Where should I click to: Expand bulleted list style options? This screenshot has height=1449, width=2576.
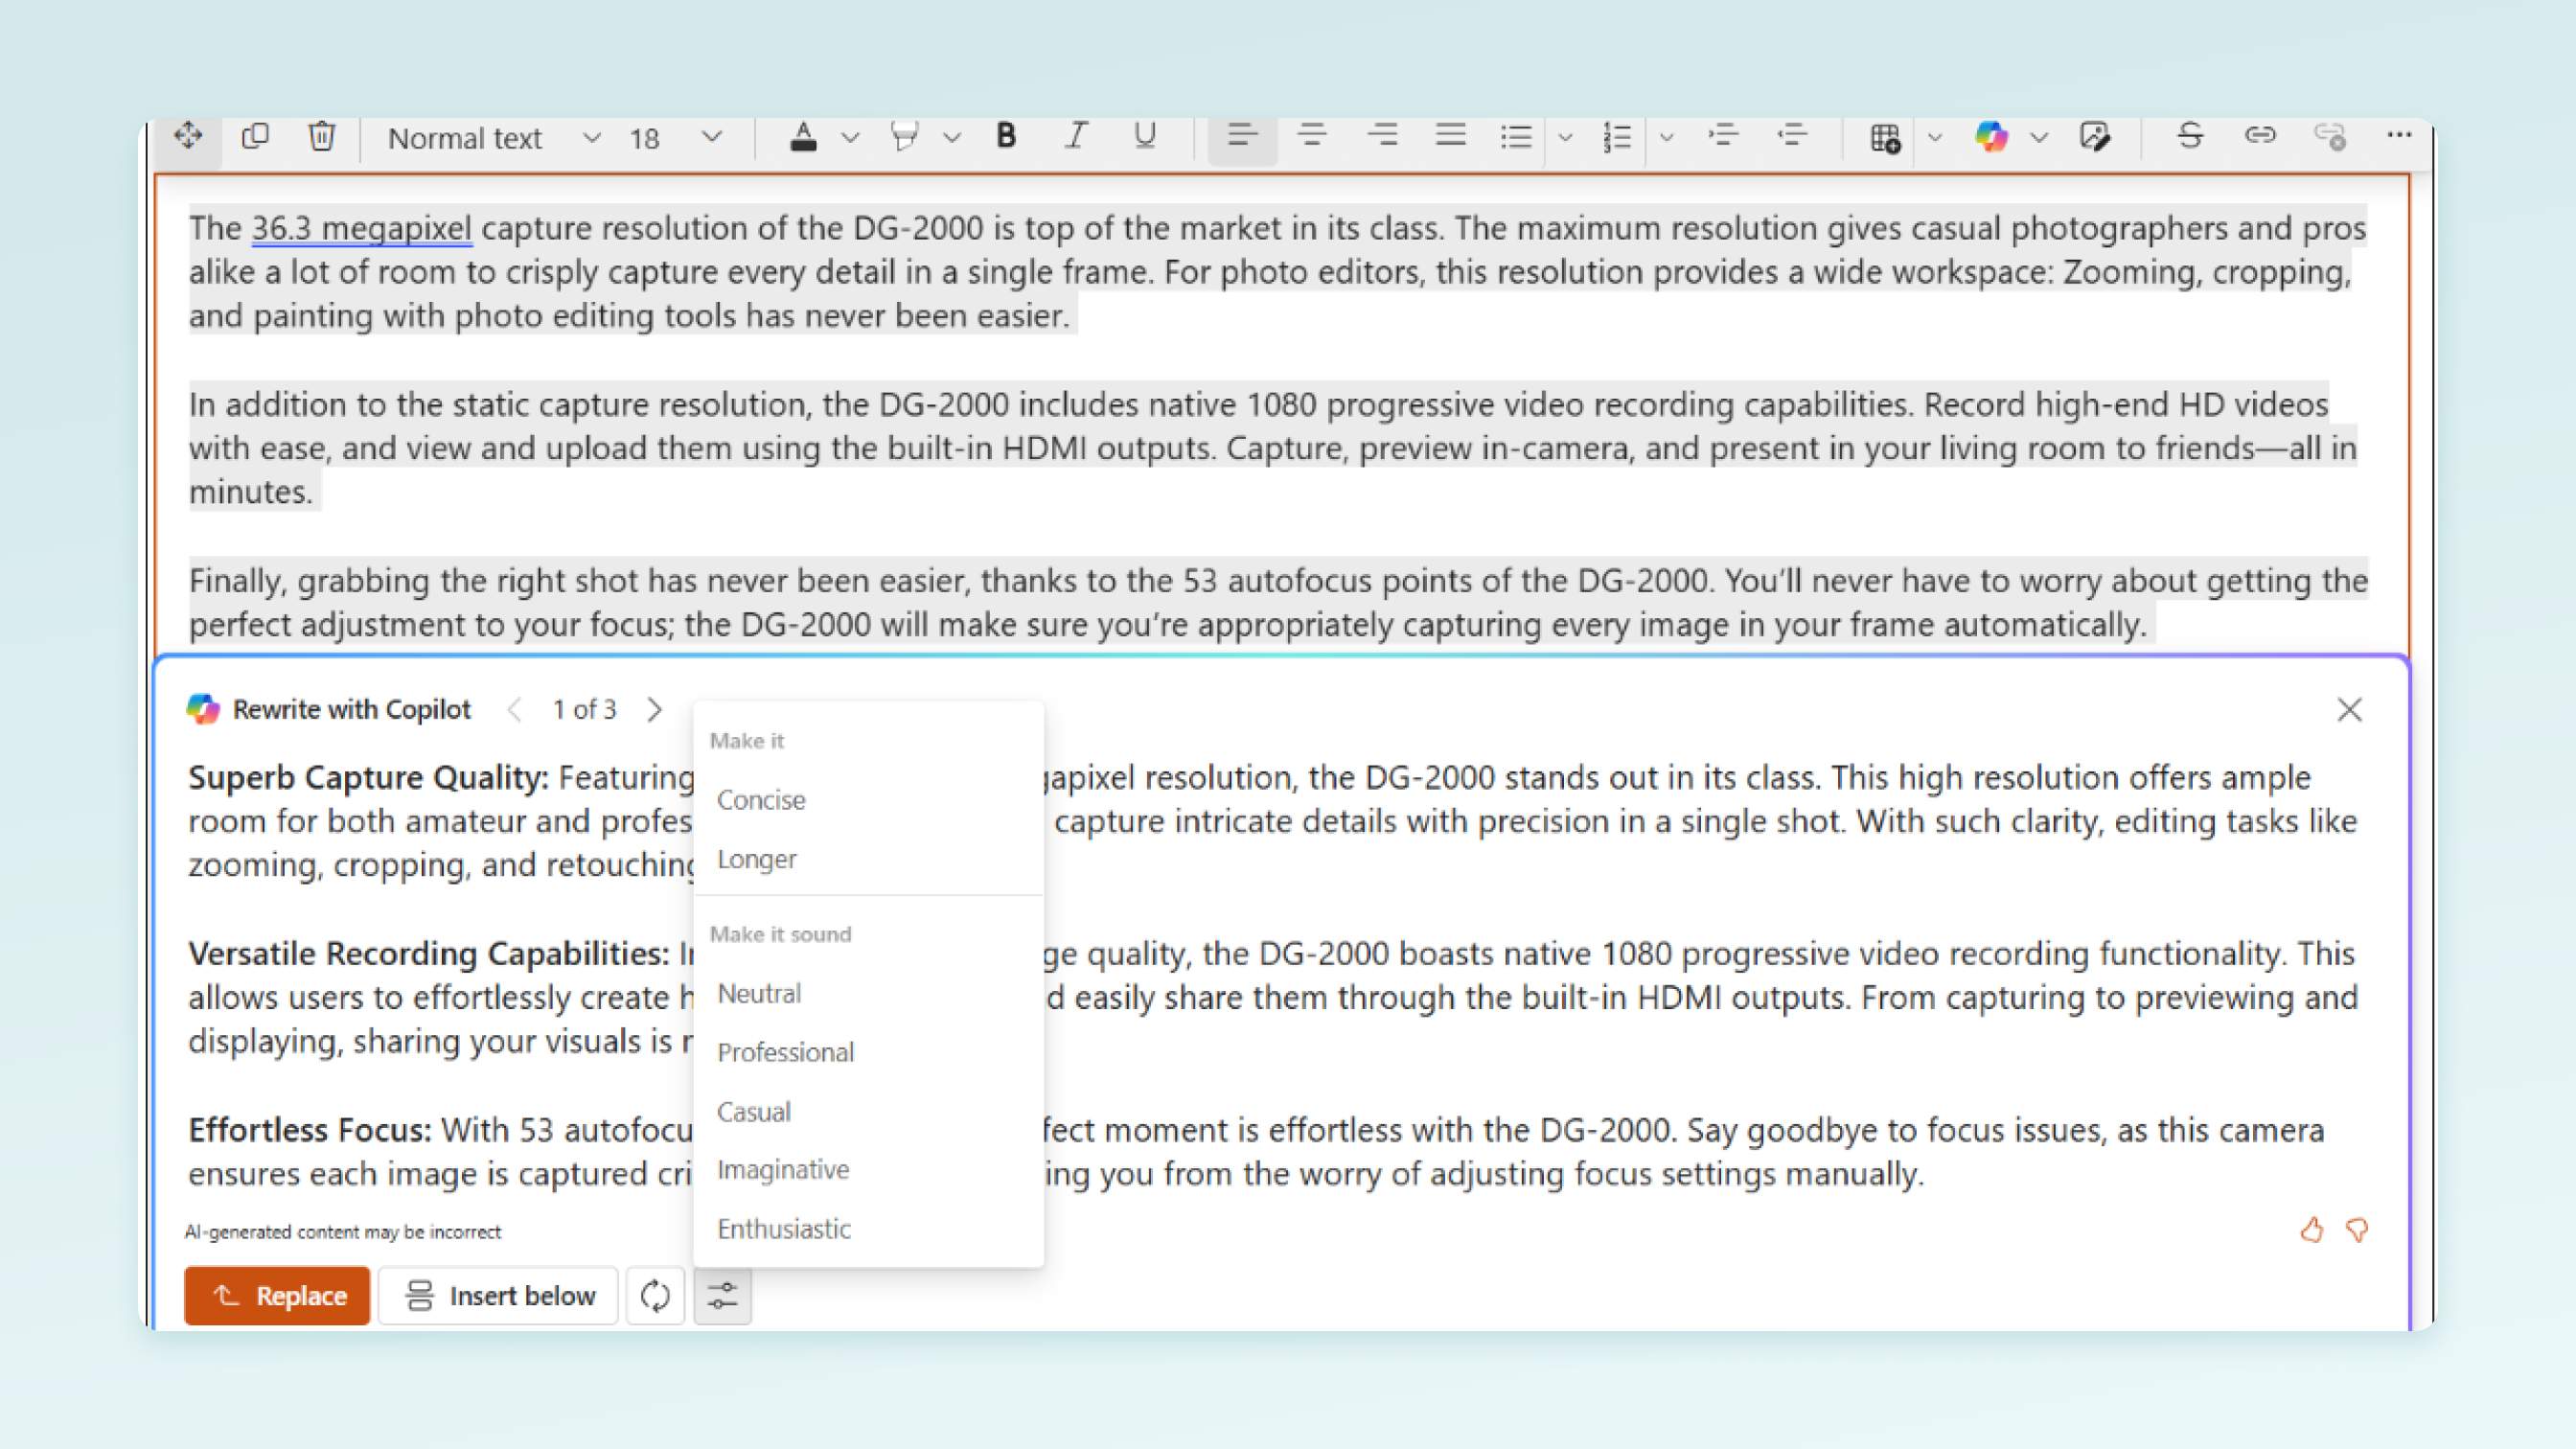[x=1565, y=138]
